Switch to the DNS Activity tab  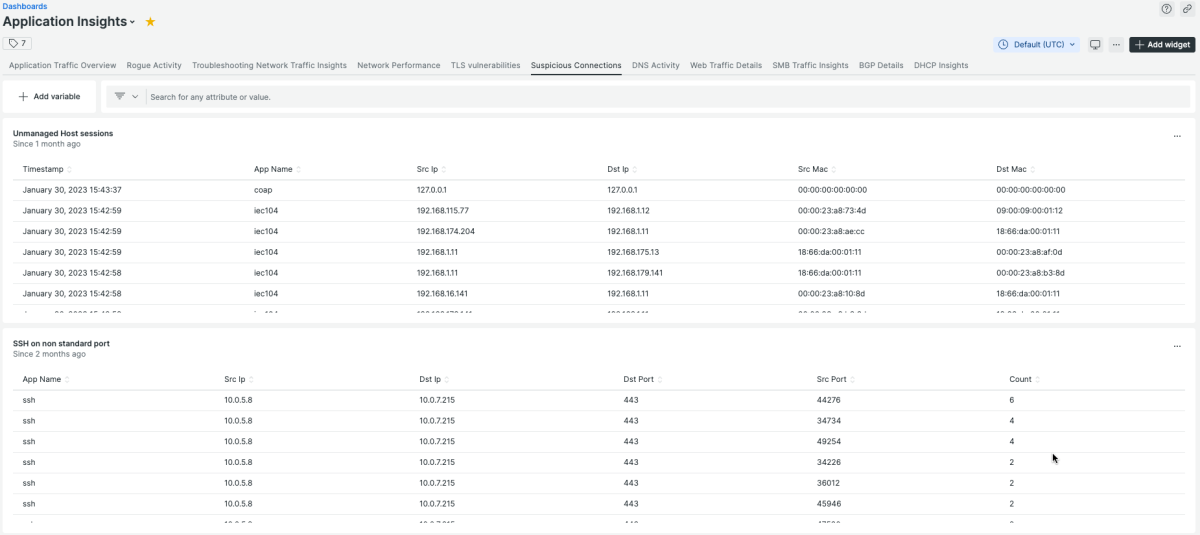click(x=655, y=66)
